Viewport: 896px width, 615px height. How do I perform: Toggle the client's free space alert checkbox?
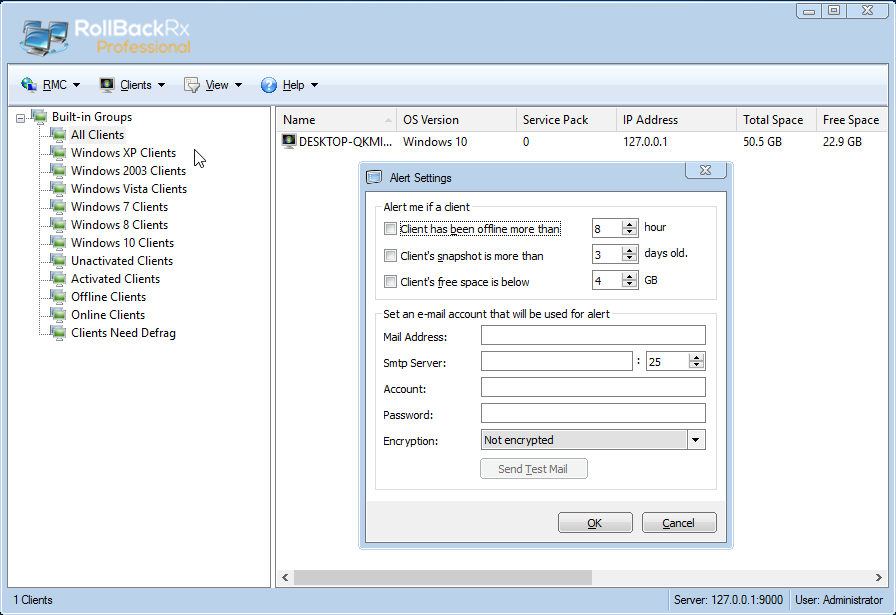[390, 282]
